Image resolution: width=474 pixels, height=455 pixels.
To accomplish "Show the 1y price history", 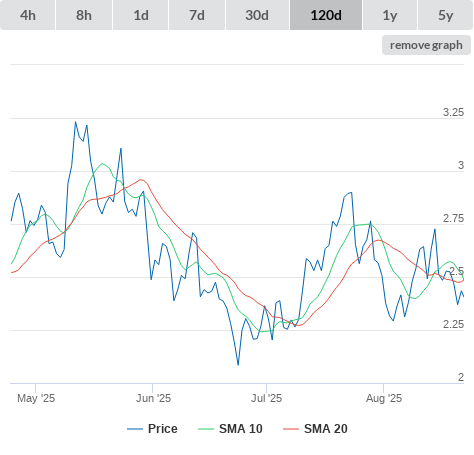I will click(390, 15).
